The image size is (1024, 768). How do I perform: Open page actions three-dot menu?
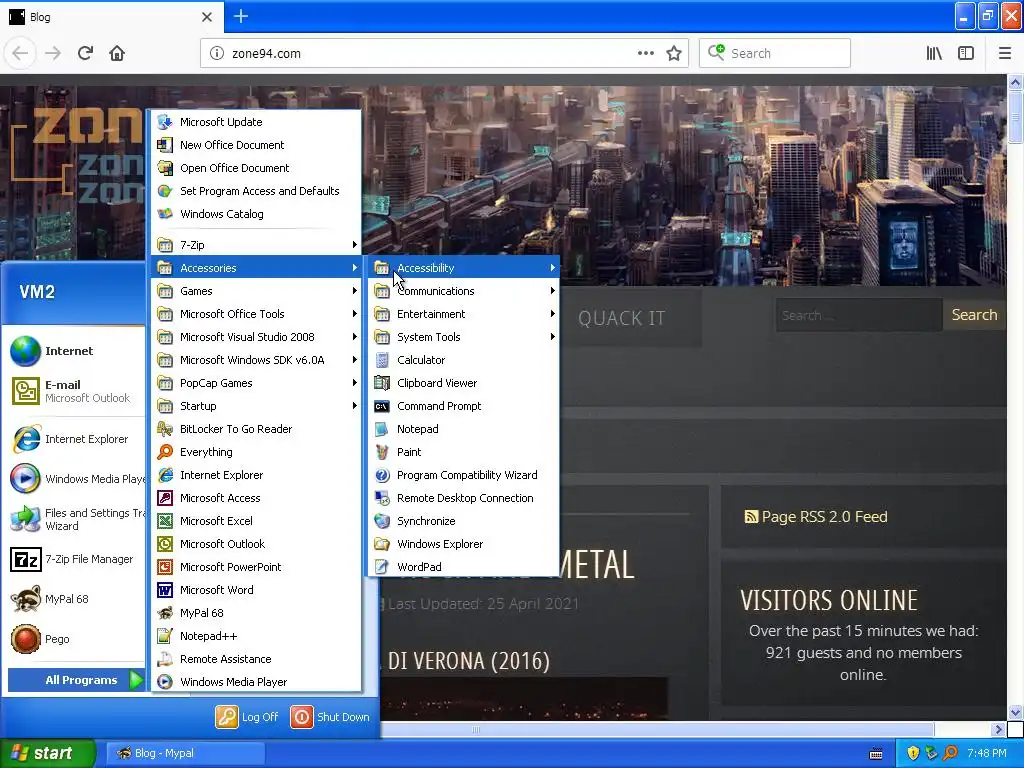point(645,54)
